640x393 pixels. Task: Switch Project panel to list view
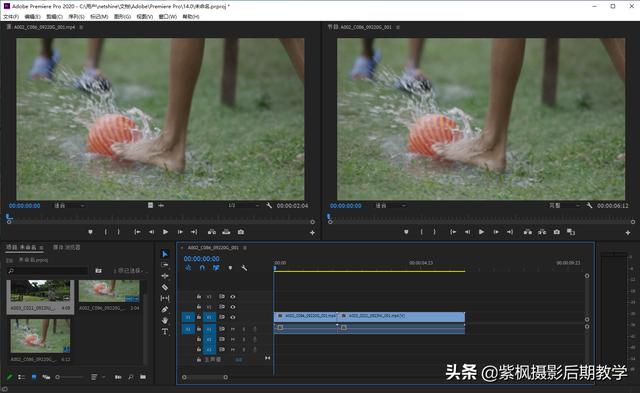[x=21, y=377]
